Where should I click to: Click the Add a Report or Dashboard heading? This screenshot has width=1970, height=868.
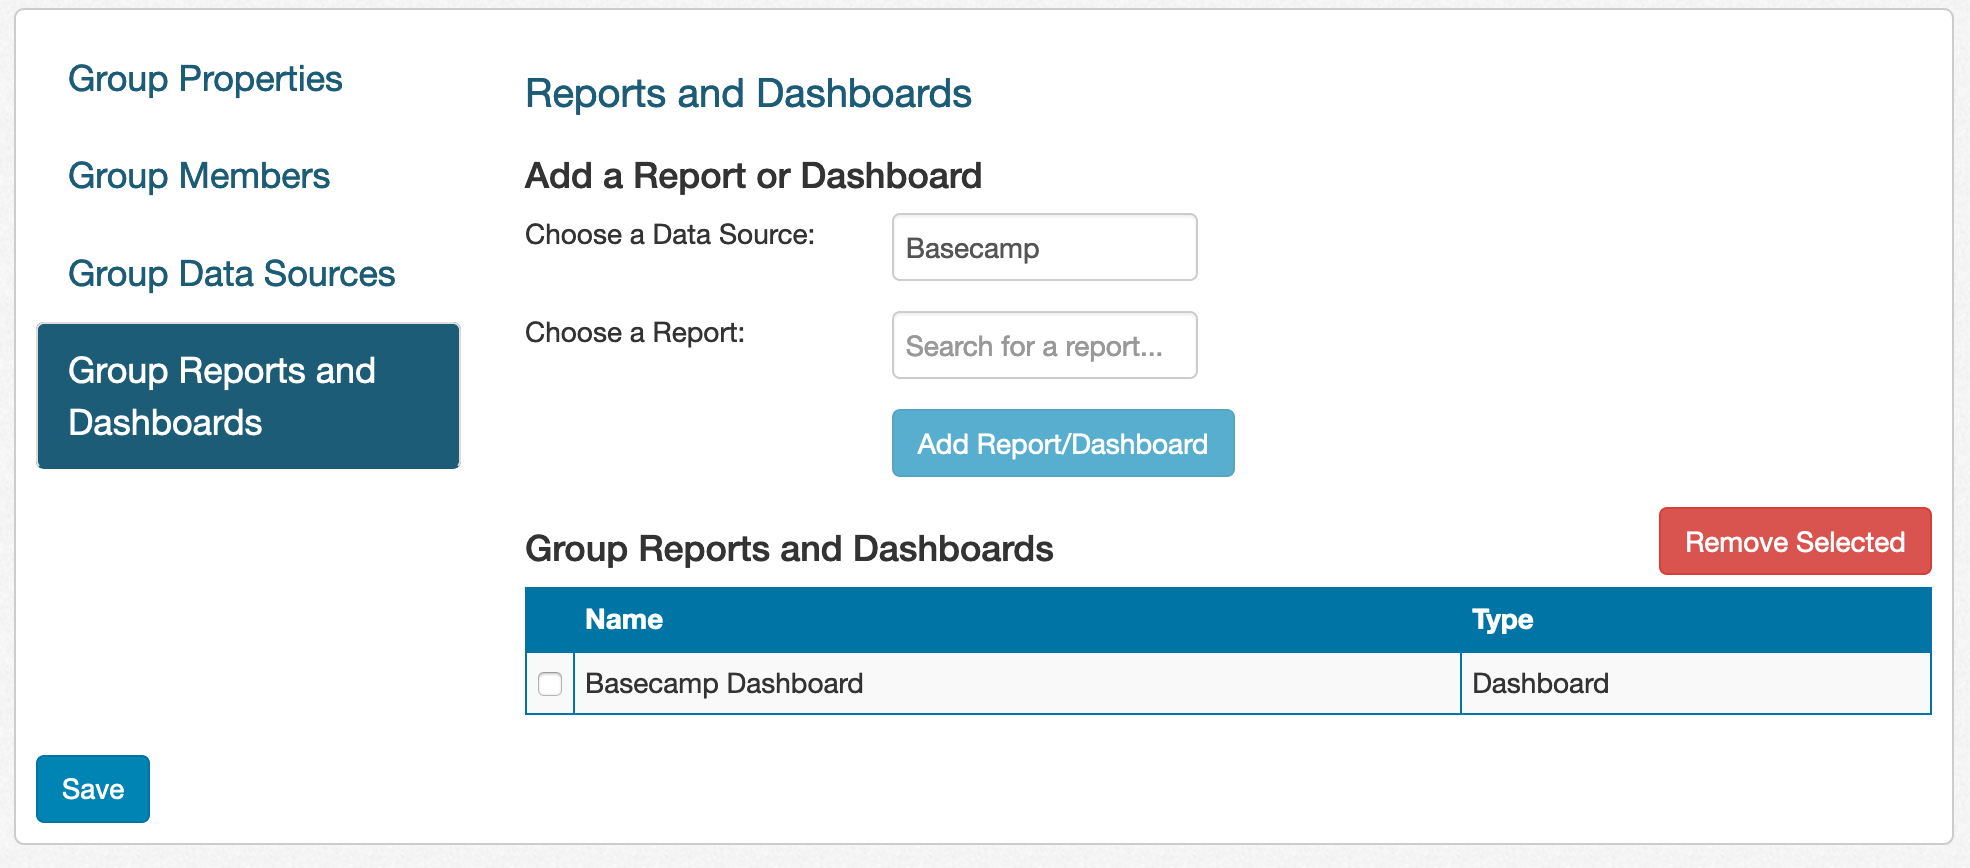[753, 176]
